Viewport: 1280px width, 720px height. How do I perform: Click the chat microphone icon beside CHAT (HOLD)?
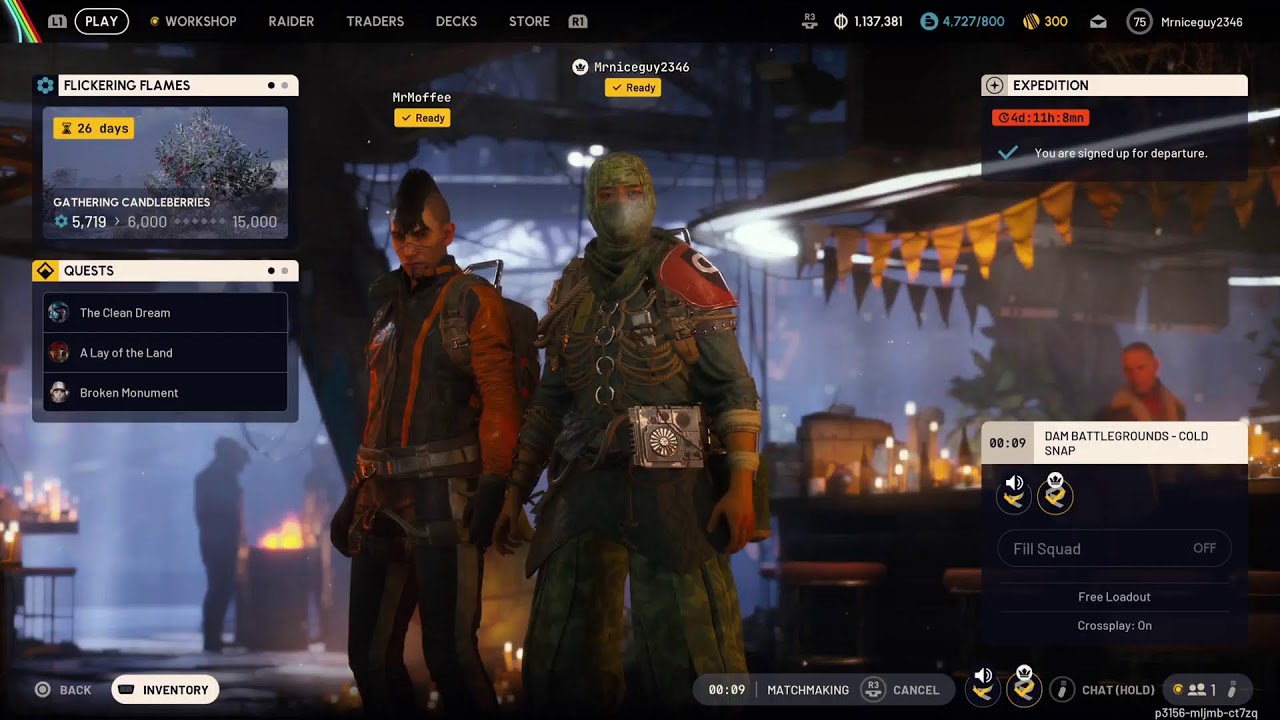pos(1062,689)
